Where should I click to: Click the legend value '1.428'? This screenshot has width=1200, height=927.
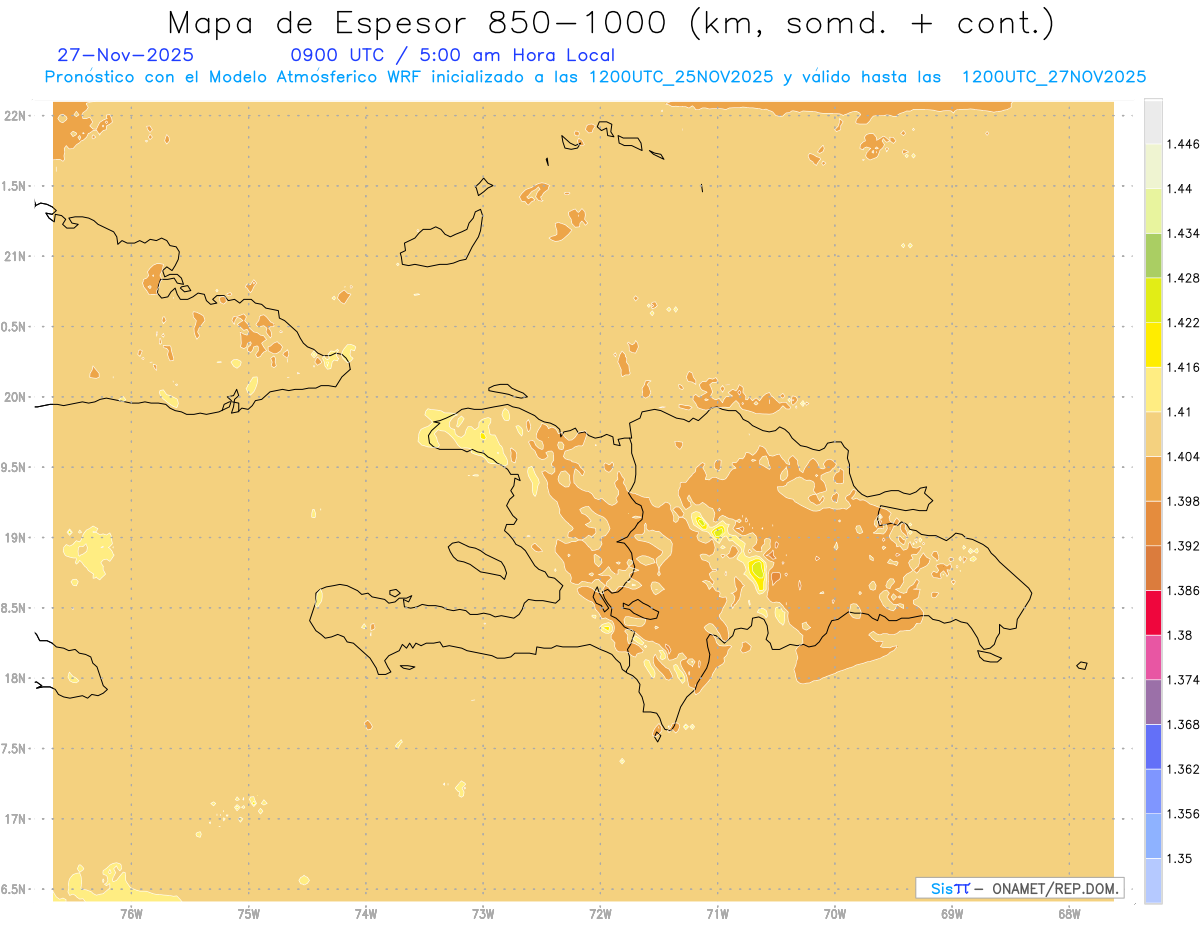pyautogui.click(x=1182, y=278)
